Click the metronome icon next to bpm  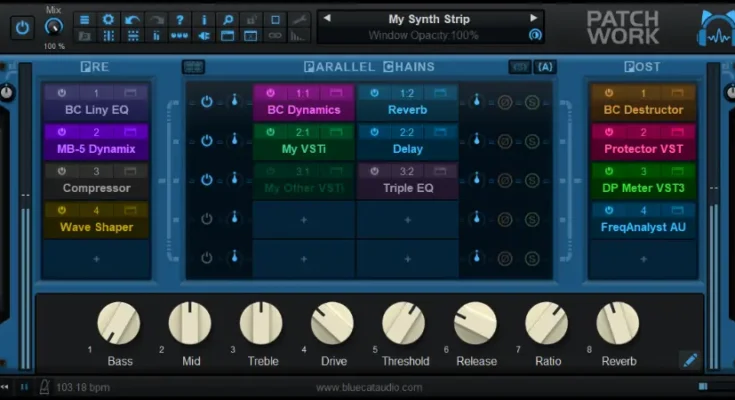(45, 386)
